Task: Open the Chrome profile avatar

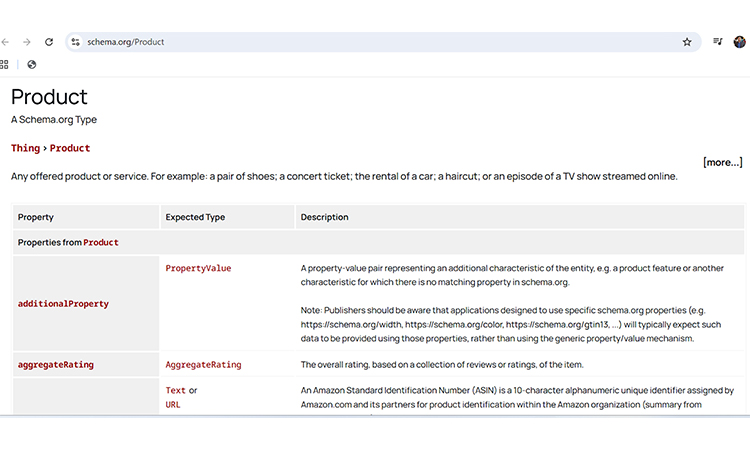Action: [x=740, y=42]
